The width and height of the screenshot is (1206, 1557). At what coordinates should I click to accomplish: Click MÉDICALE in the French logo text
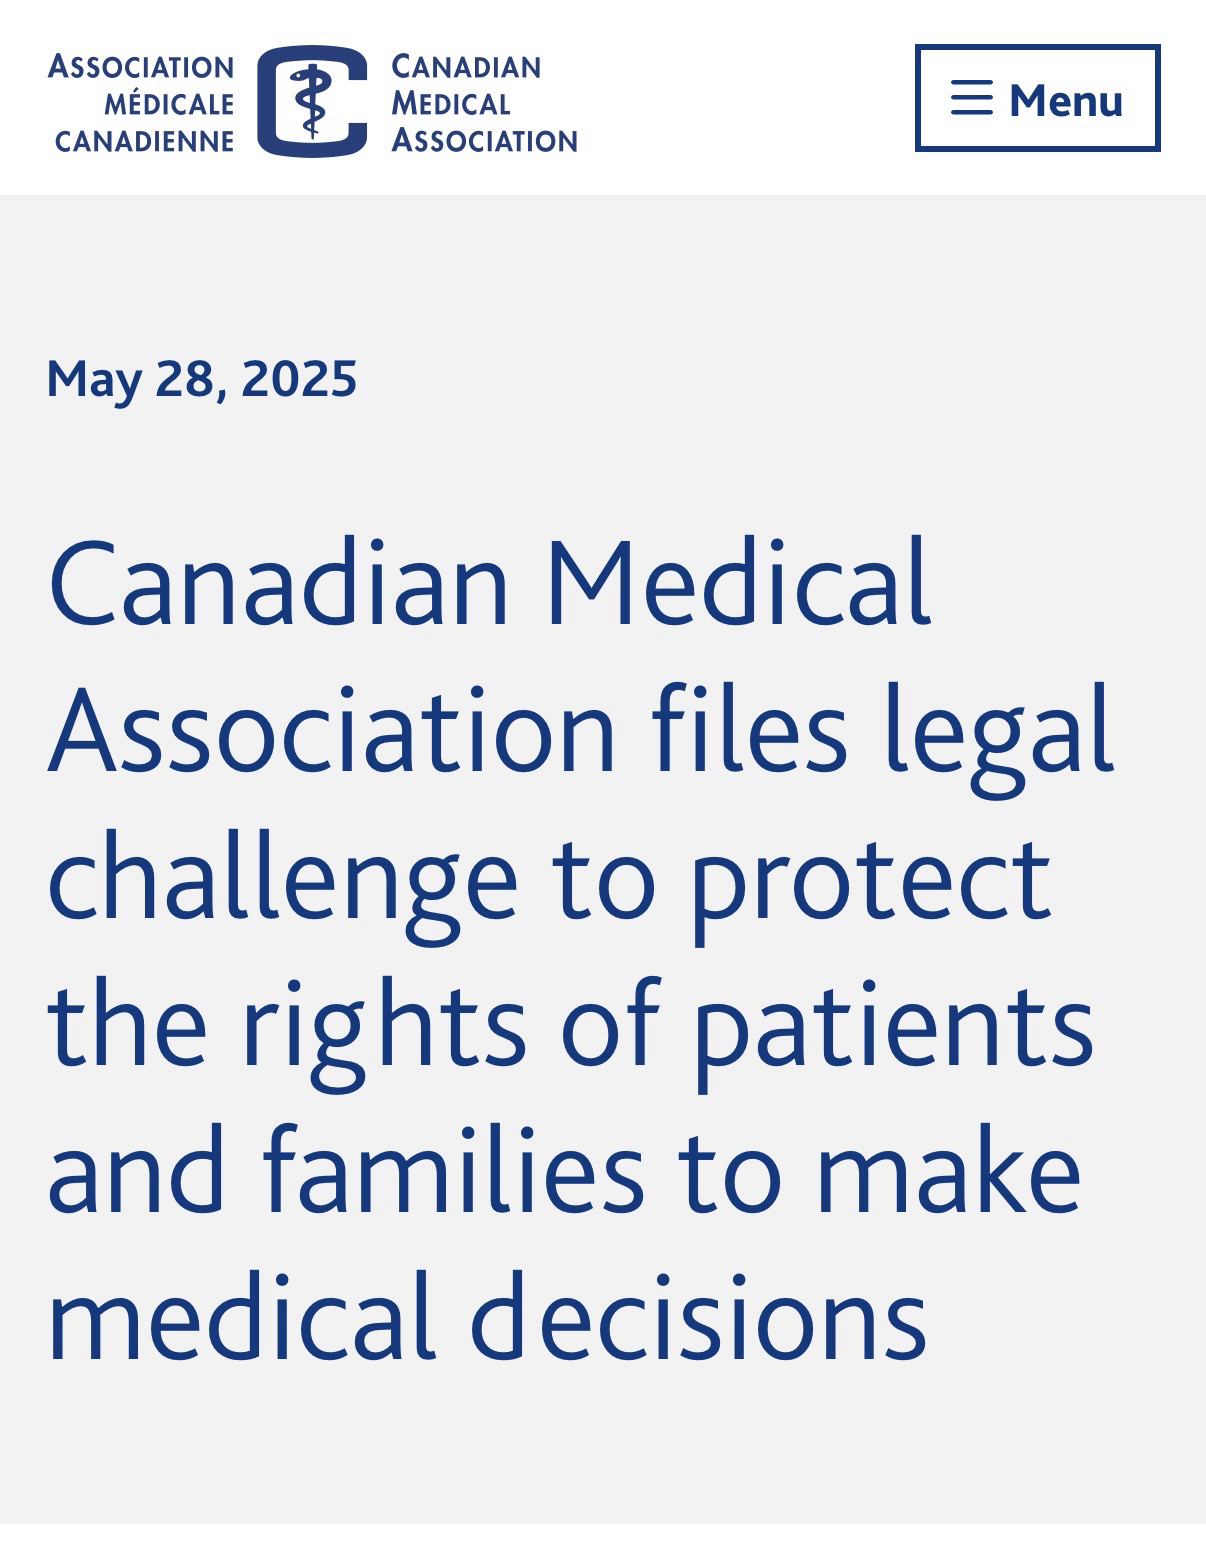pos(169,104)
